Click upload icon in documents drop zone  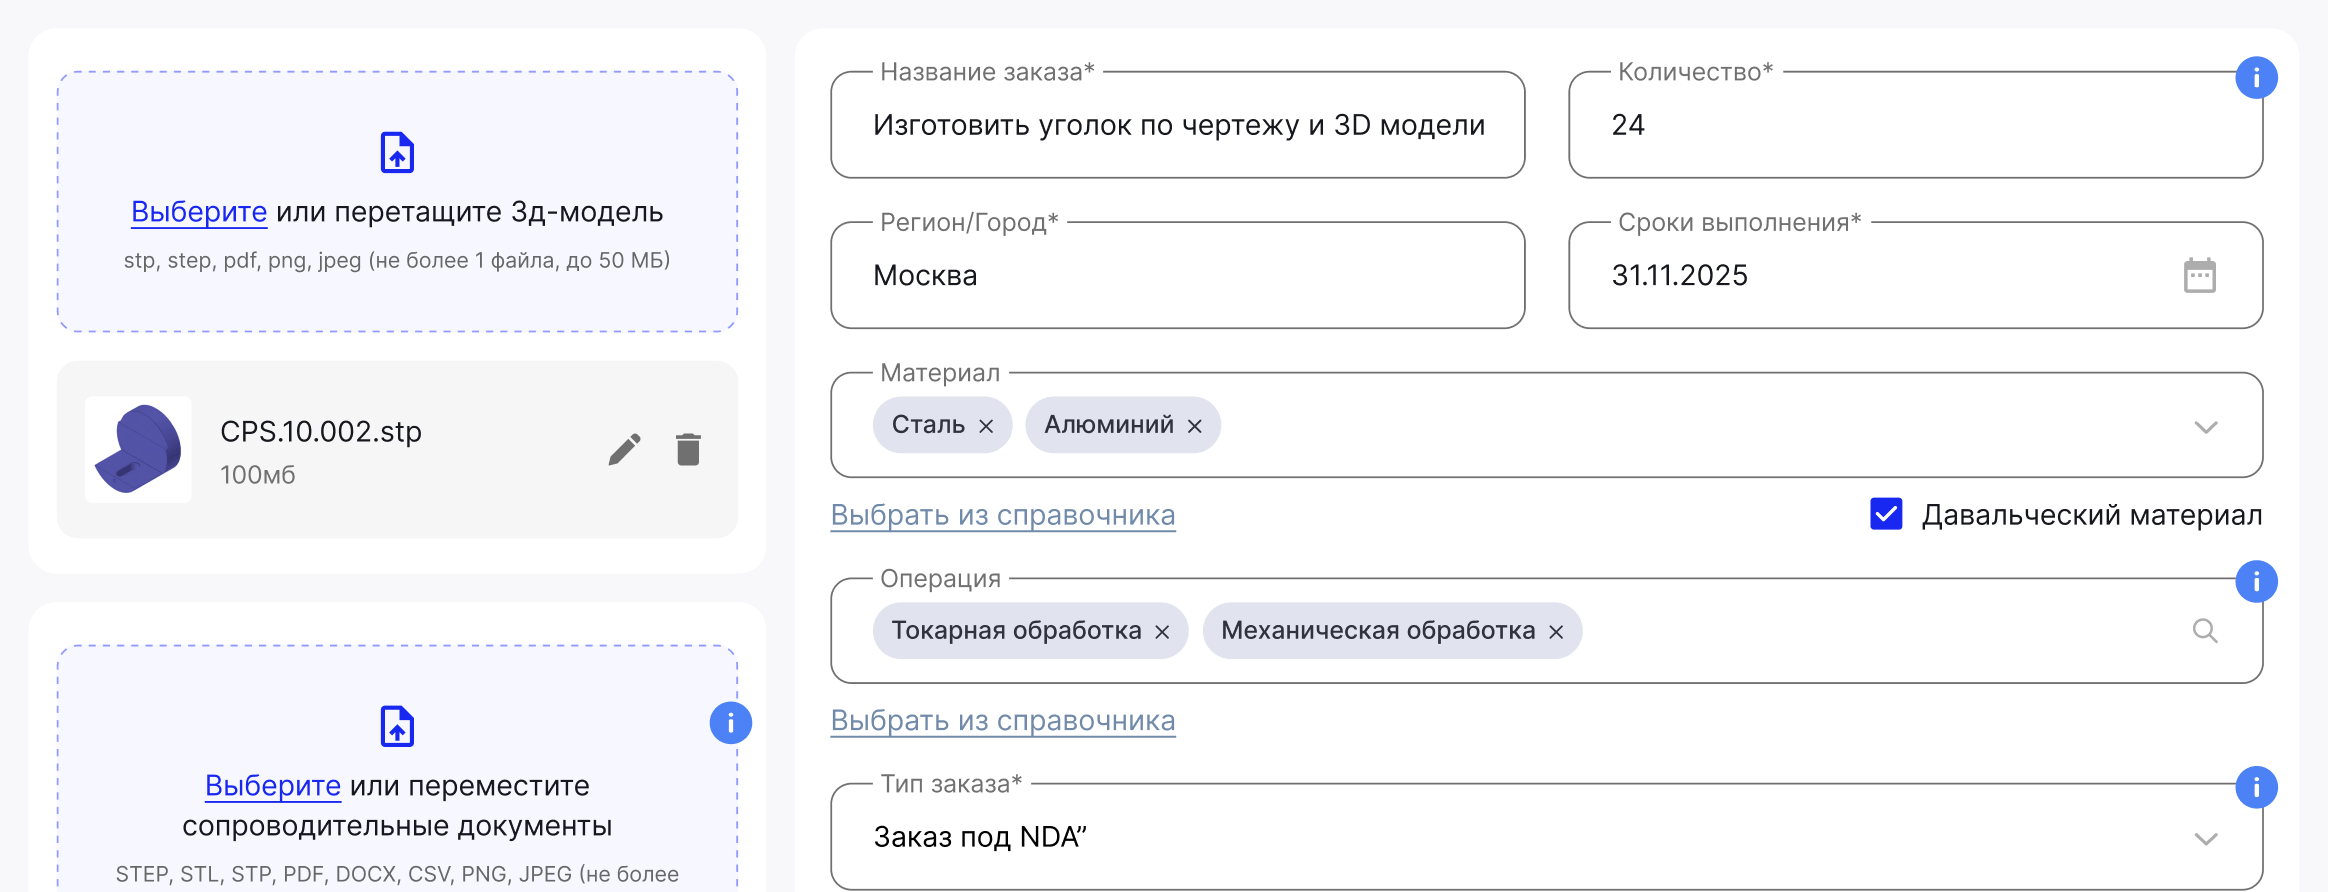click(396, 726)
